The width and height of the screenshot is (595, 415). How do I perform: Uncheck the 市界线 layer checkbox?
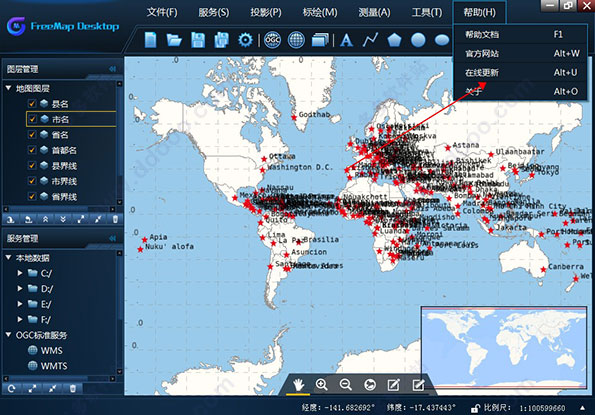click(x=32, y=181)
